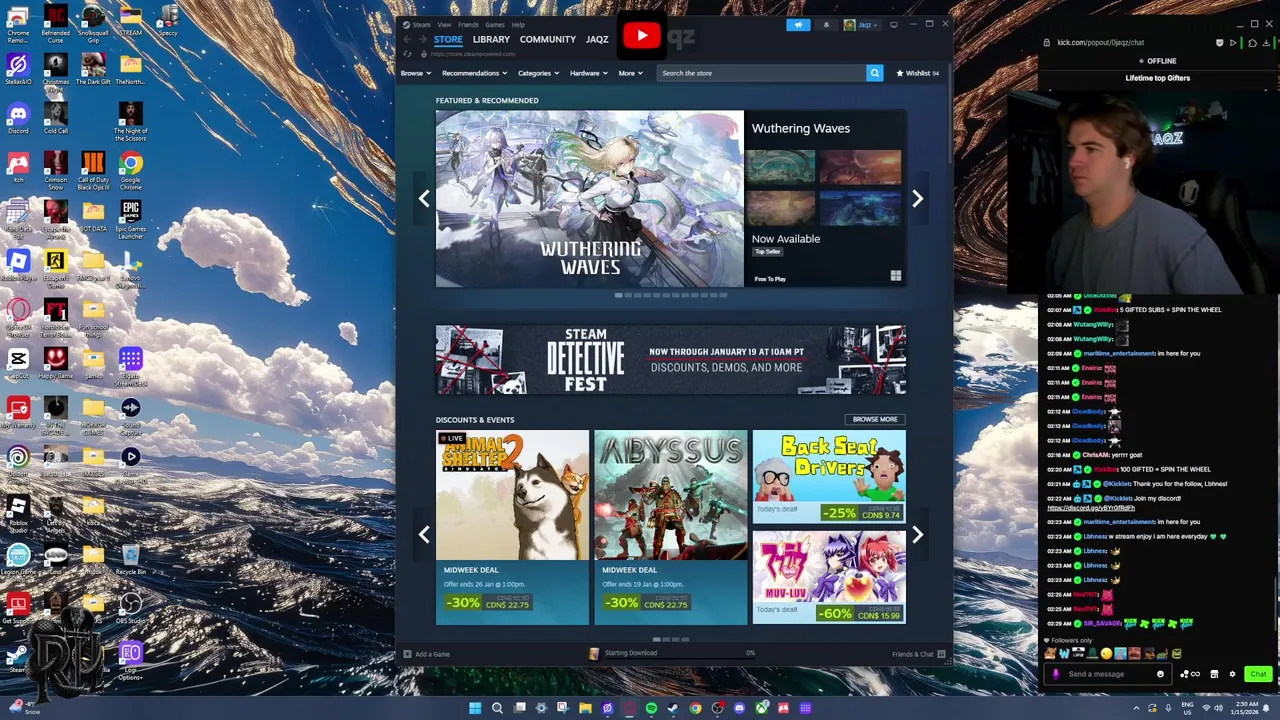Open the Discord invite link in chat

(1091, 507)
